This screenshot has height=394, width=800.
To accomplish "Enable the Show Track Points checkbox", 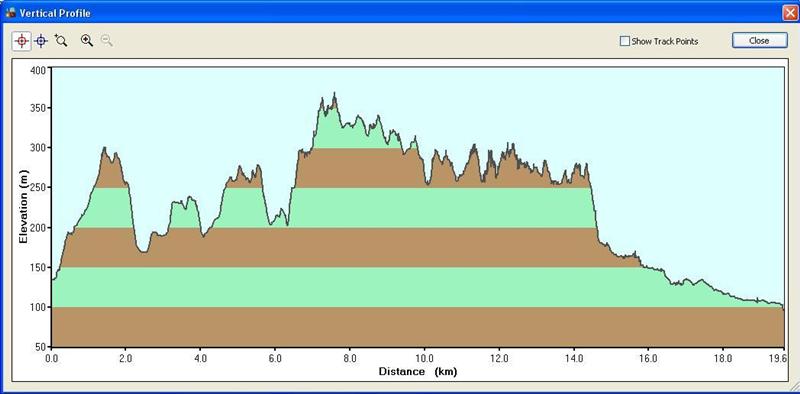I will coord(624,41).
